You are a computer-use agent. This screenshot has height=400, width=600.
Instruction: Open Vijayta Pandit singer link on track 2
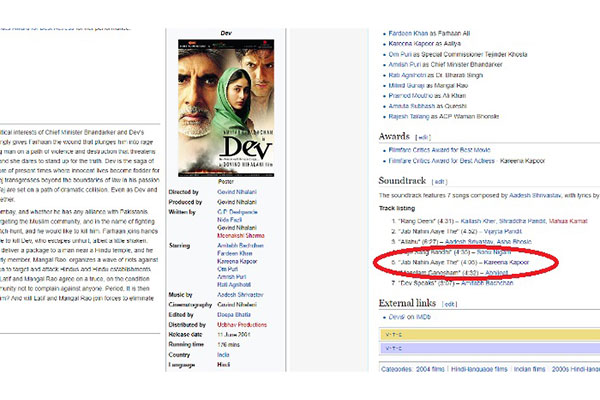click(x=503, y=231)
